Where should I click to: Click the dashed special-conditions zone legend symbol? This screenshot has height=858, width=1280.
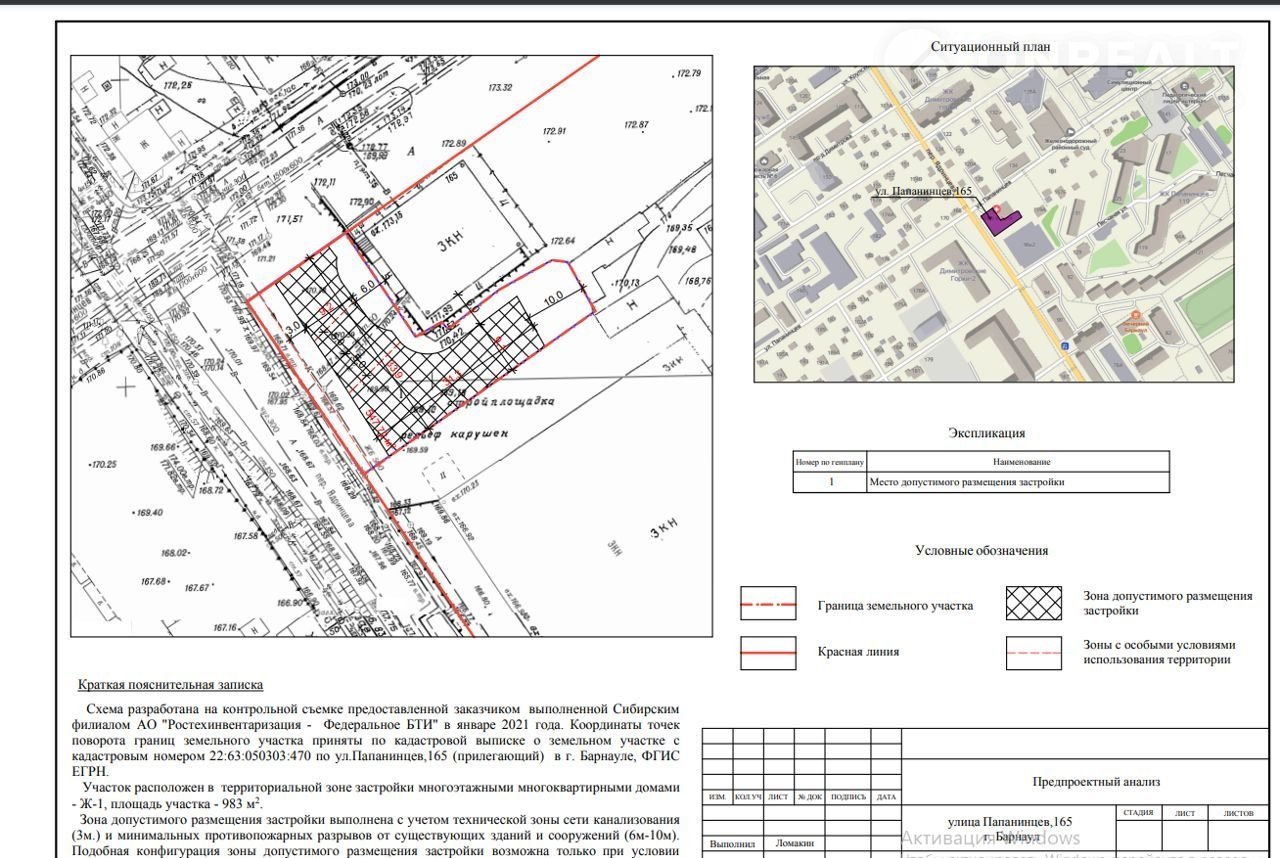pyautogui.click(x=1034, y=652)
